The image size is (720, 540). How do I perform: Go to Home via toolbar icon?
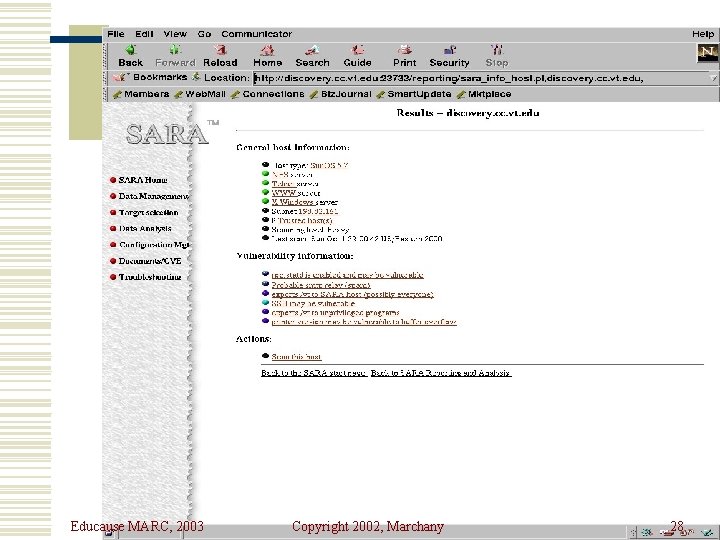268,50
